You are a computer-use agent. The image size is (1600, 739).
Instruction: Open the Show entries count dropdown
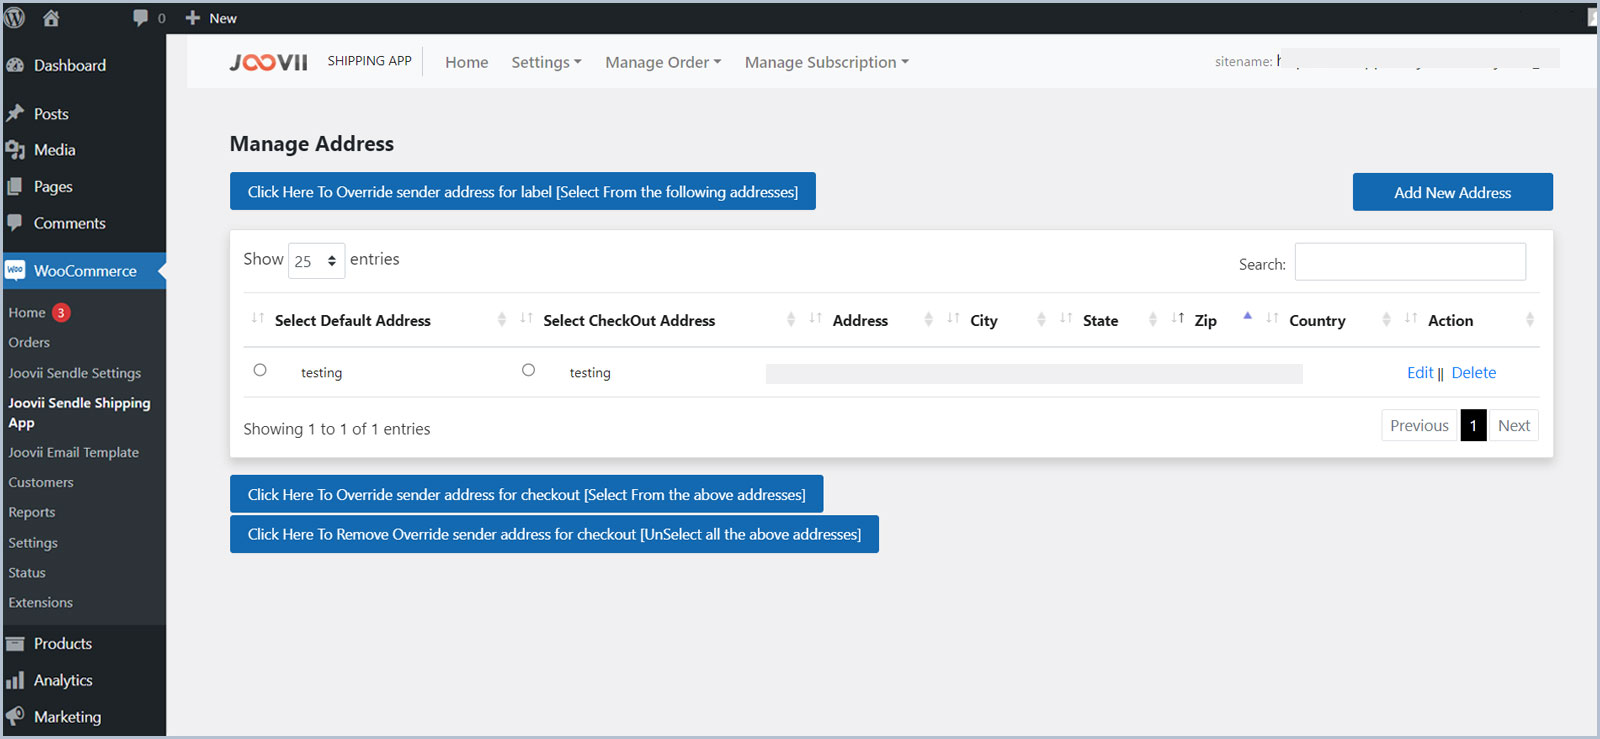pos(316,261)
